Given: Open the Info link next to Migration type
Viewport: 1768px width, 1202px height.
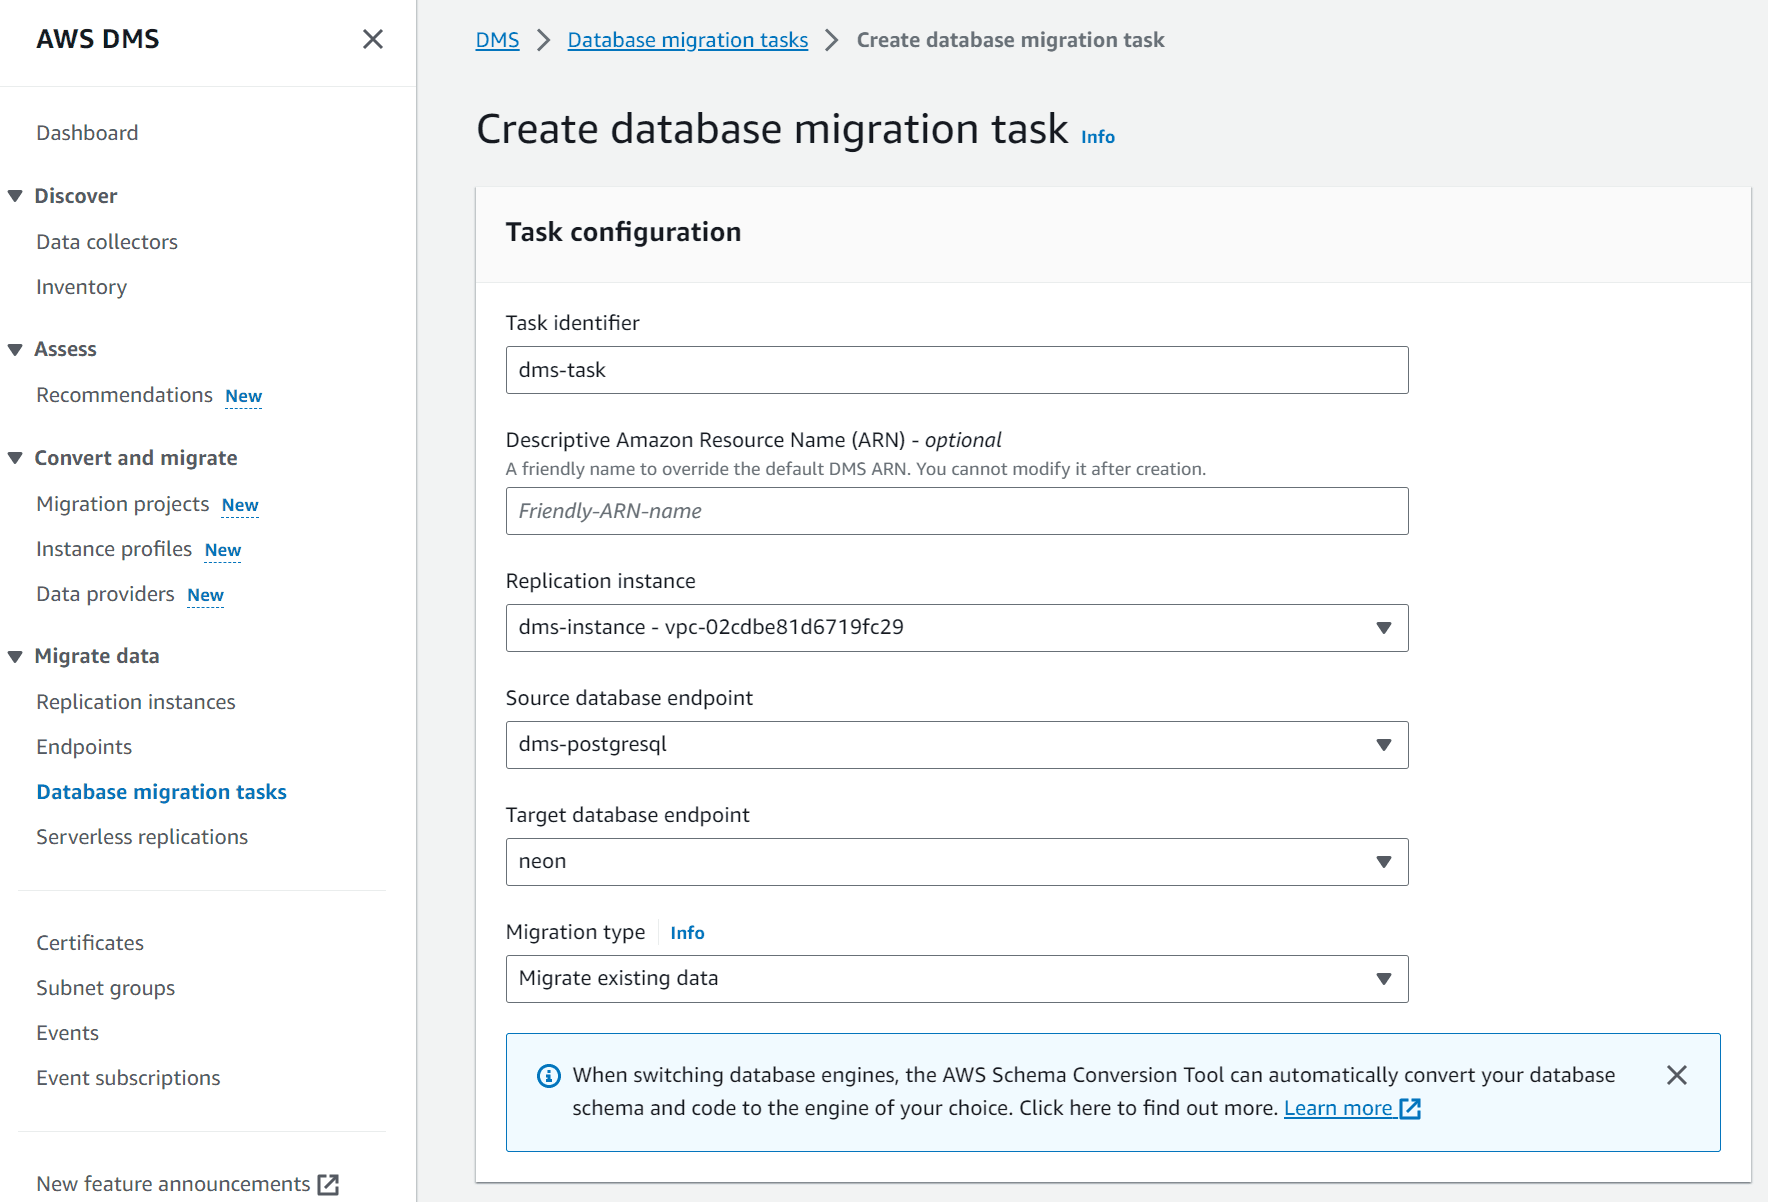Looking at the screenshot, I should point(687,932).
